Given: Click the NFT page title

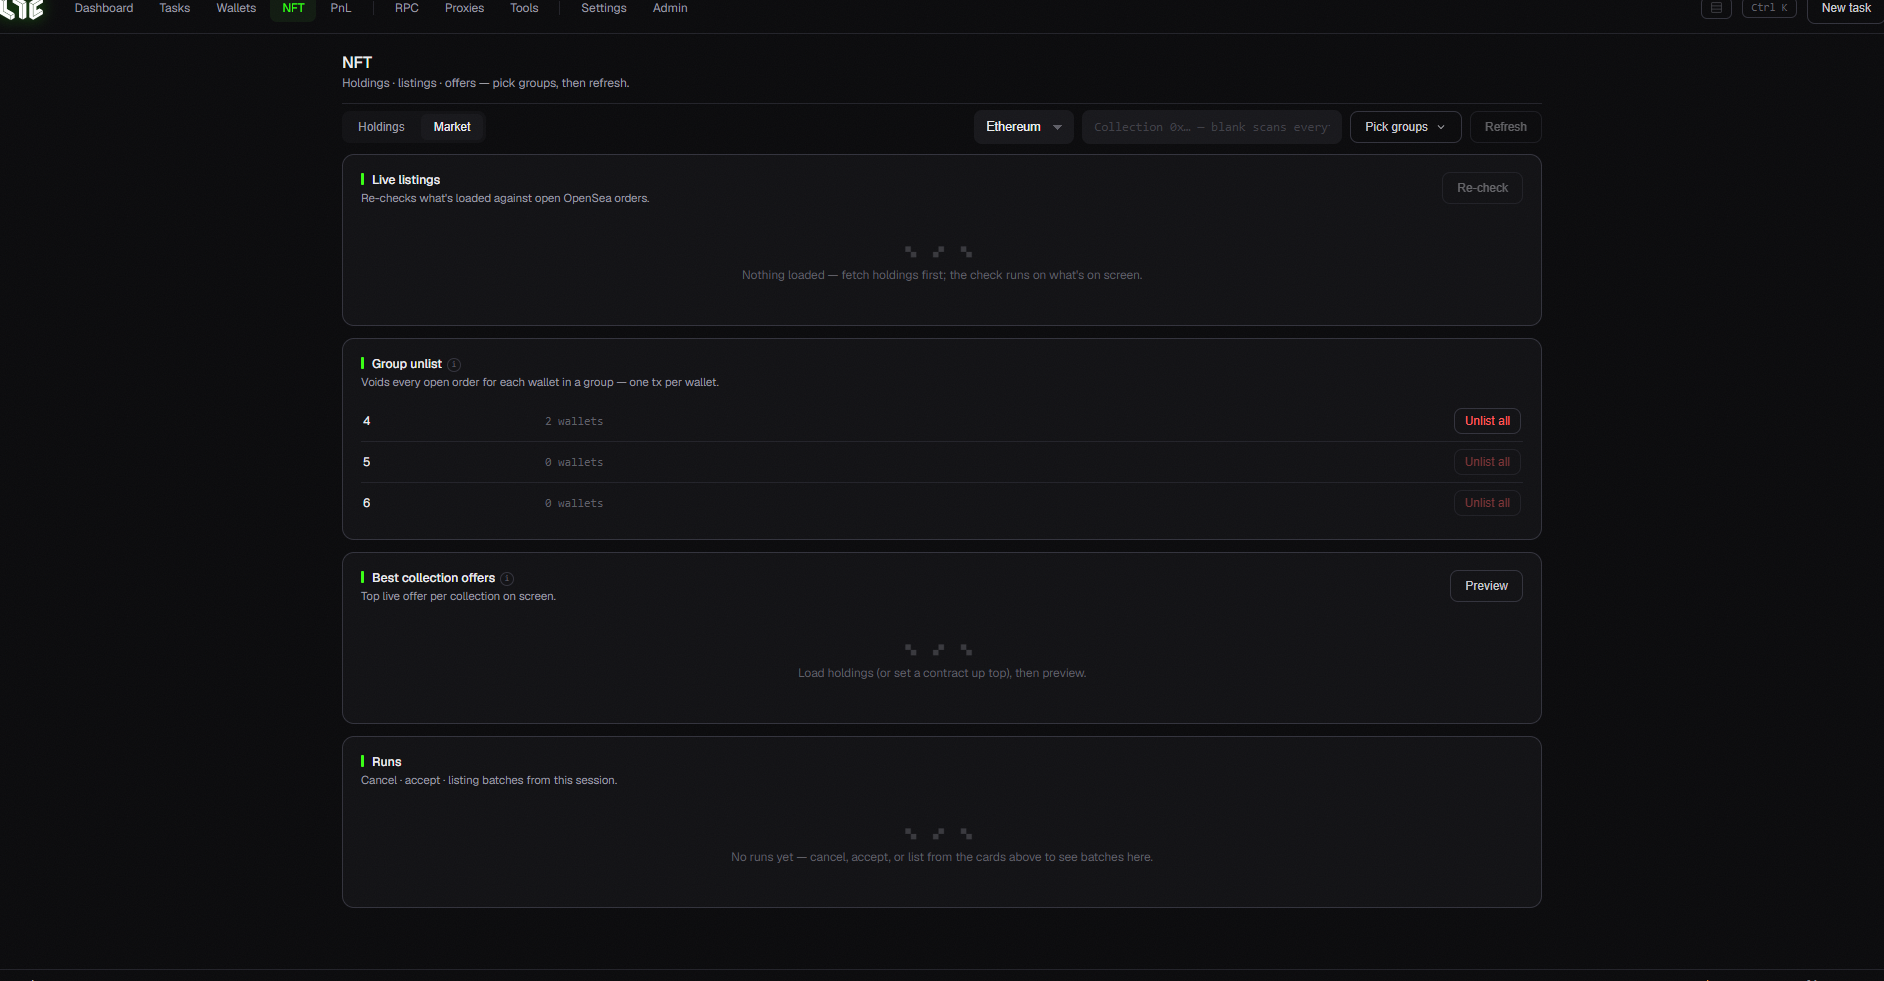Looking at the screenshot, I should (x=357, y=62).
